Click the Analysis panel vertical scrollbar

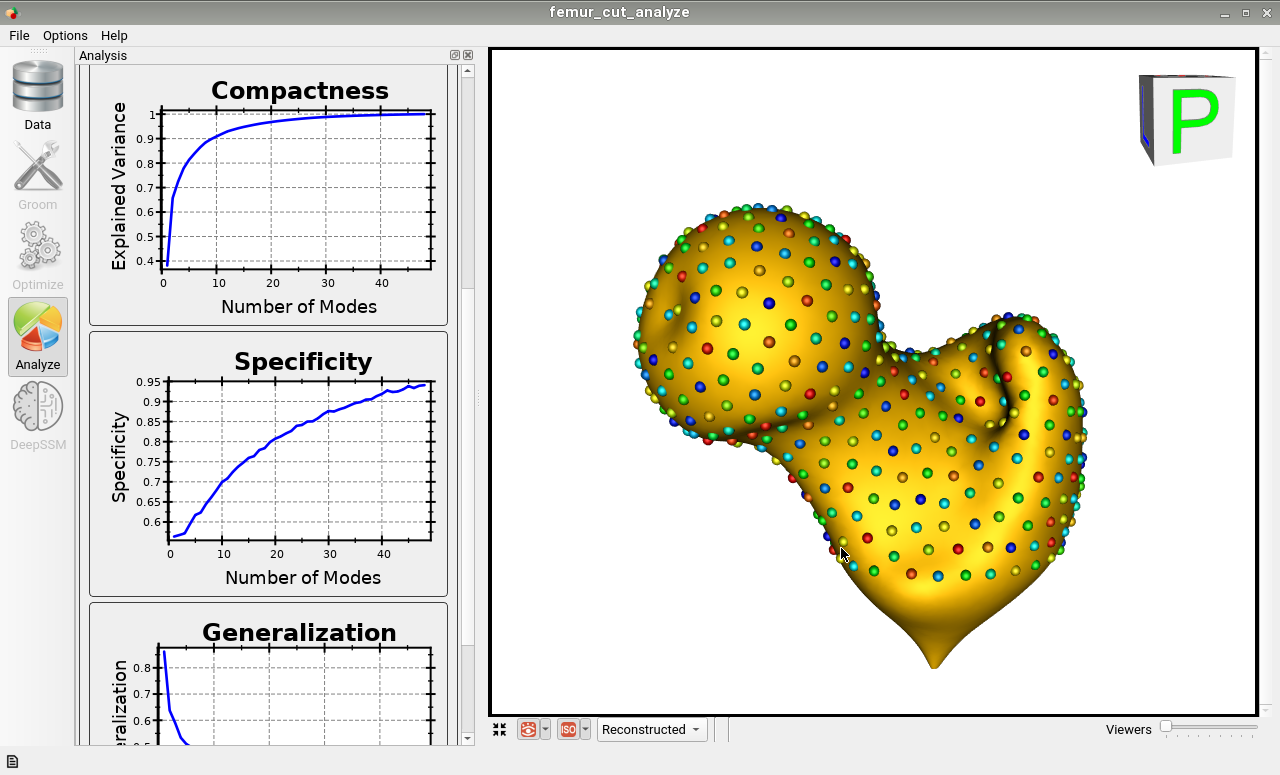[x=468, y=405]
